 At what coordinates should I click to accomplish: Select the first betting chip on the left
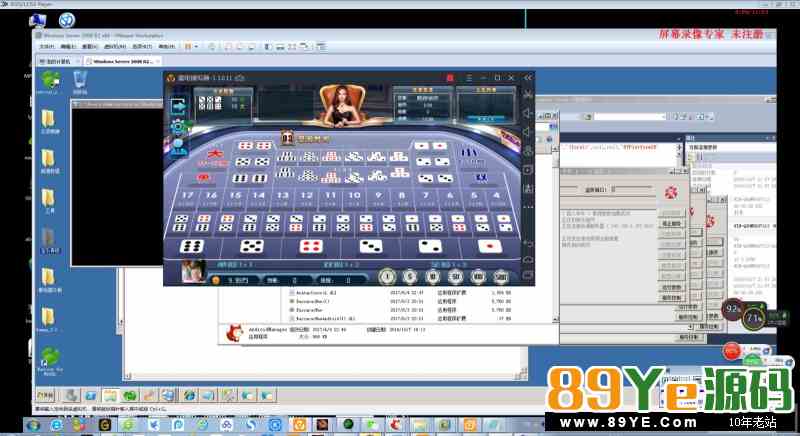coord(387,277)
